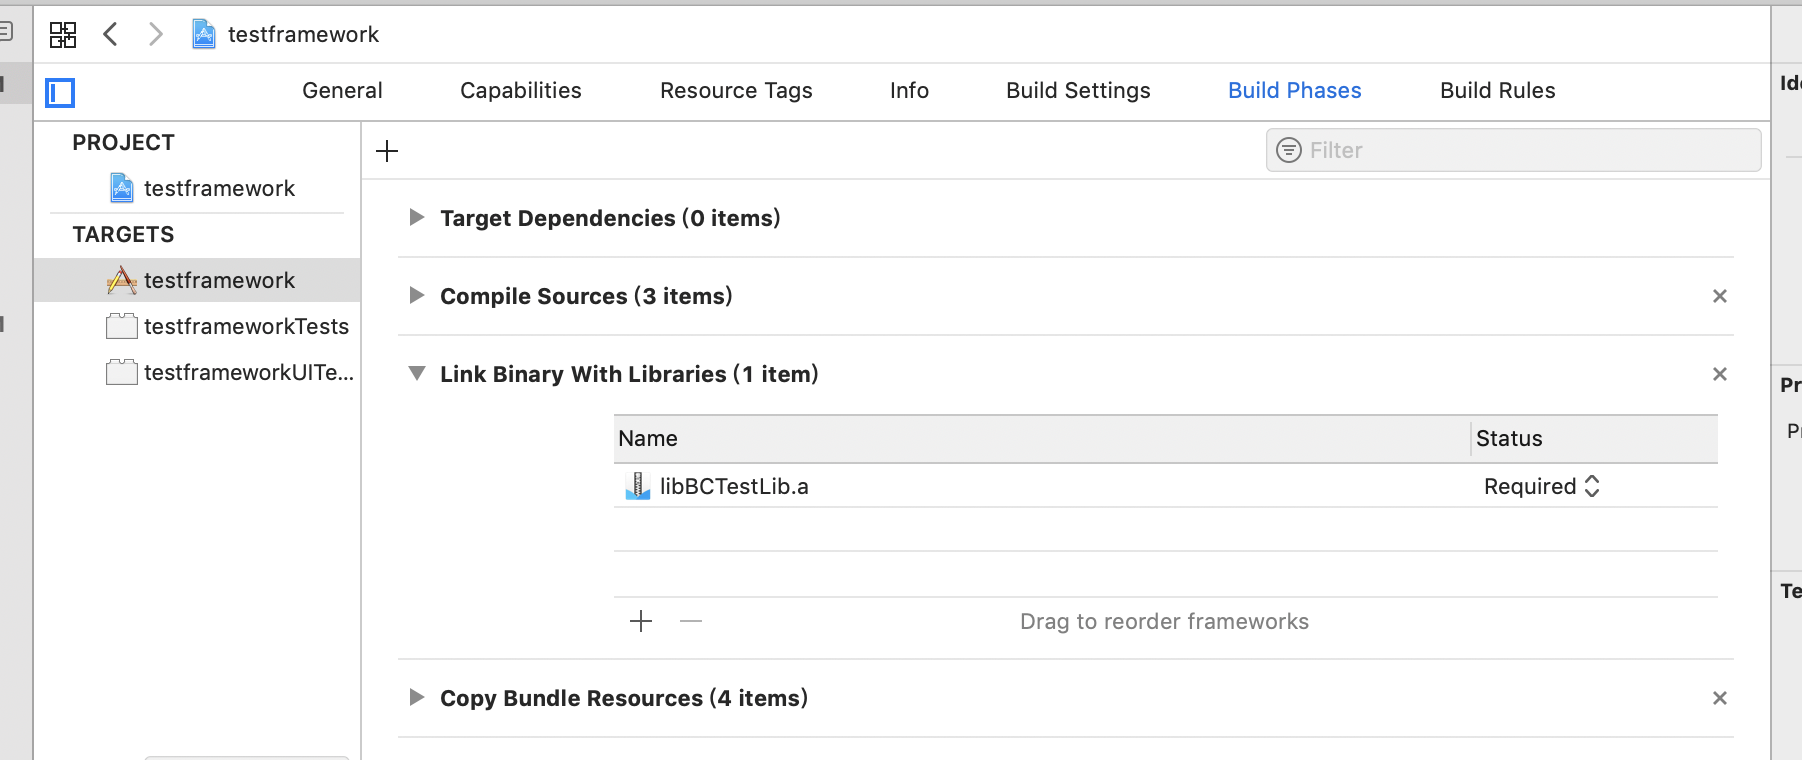Switch to the Capabilities tab
This screenshot has width=1802, height=760.
(x=521, y=91)
